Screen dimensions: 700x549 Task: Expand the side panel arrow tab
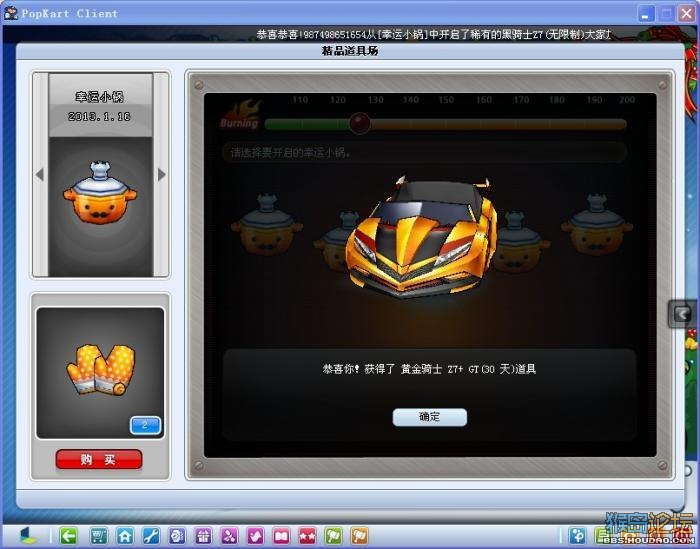682,314
